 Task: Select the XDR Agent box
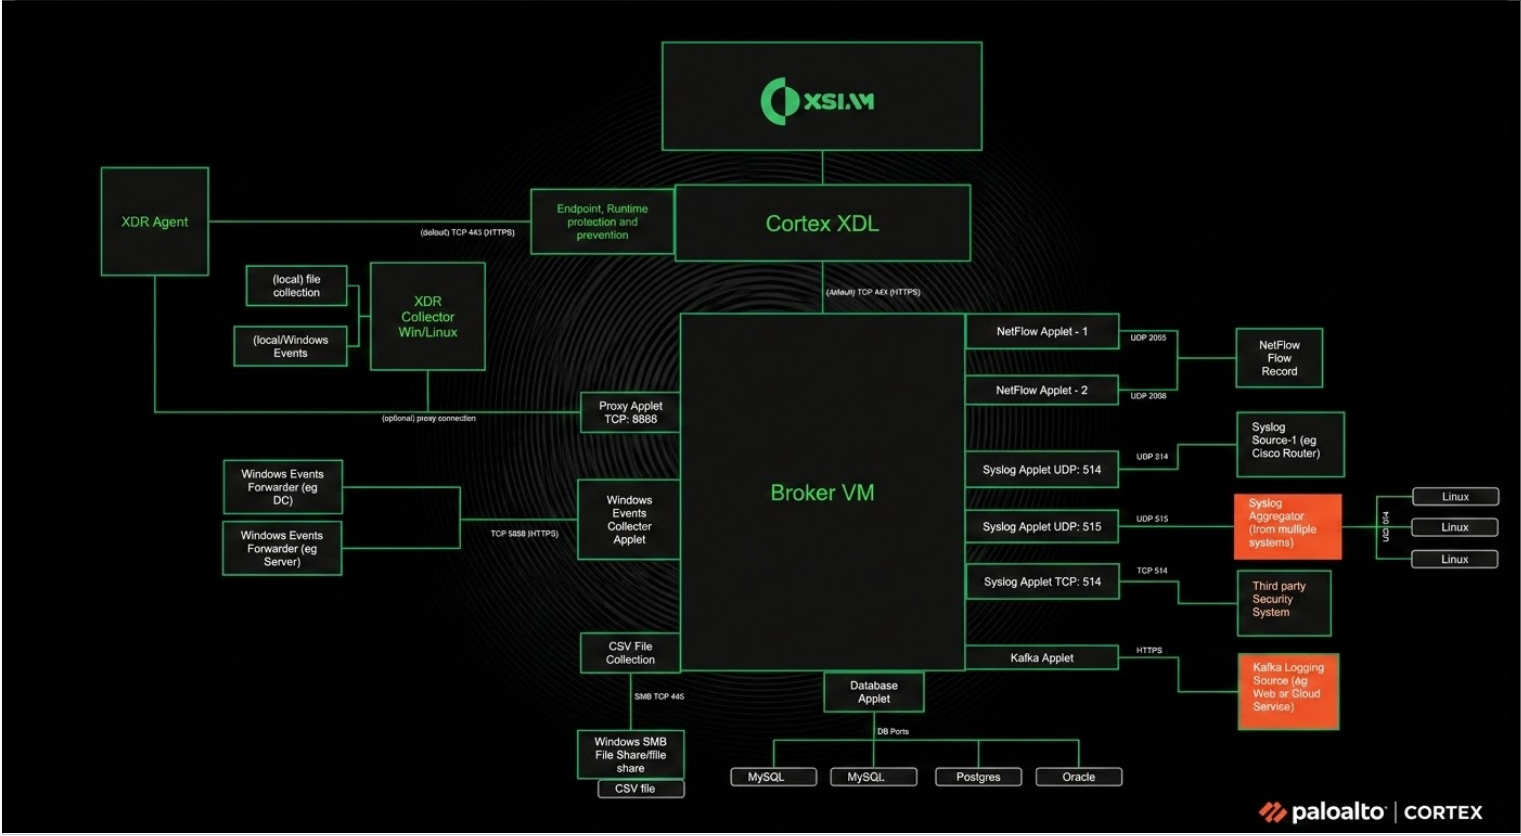pyautogui.click(x=155, y=222)
